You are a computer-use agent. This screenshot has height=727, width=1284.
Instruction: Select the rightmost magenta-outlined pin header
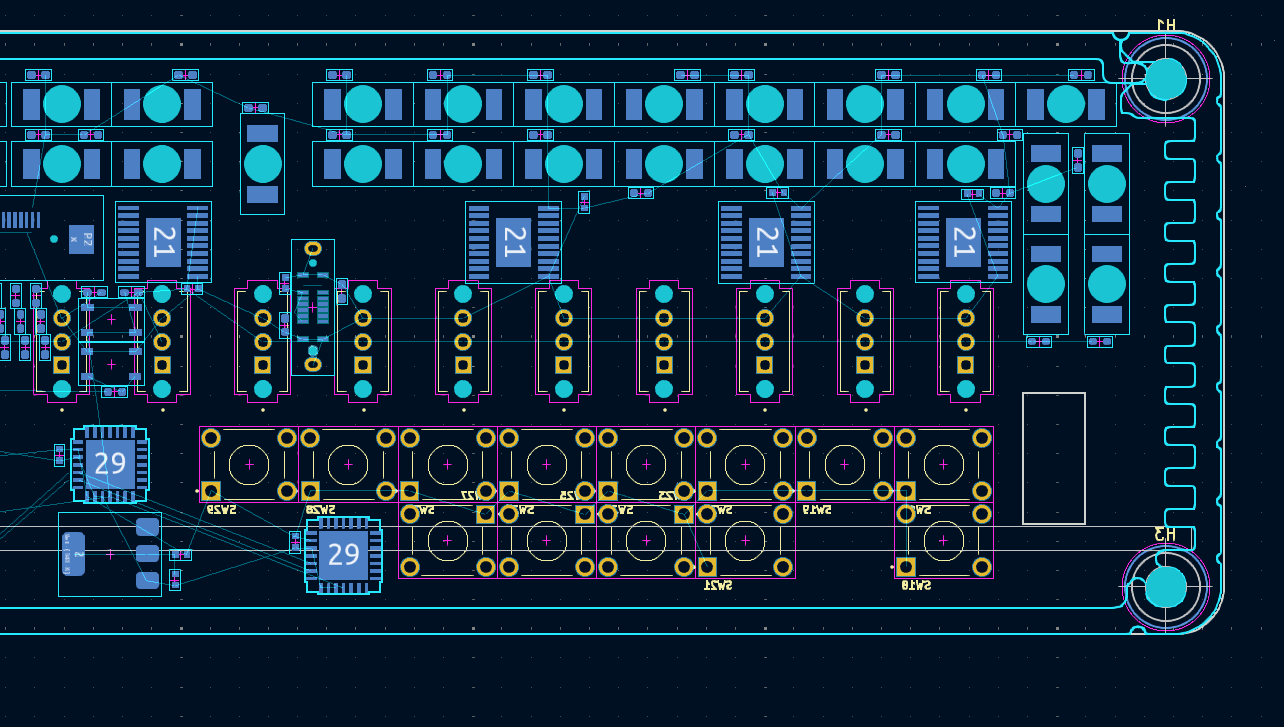965,341
